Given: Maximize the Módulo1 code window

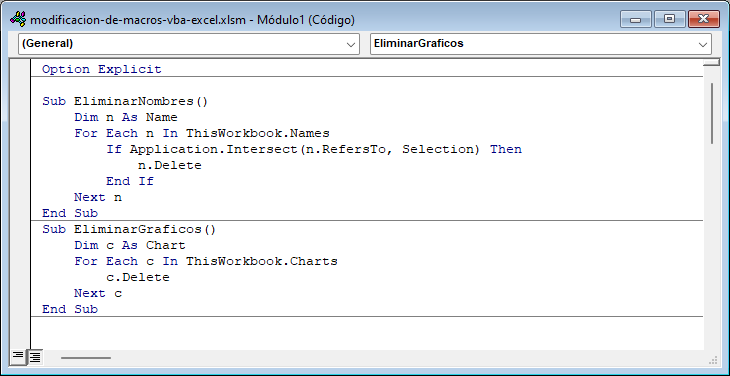Looking at the screenshot, I should point(669,19).
